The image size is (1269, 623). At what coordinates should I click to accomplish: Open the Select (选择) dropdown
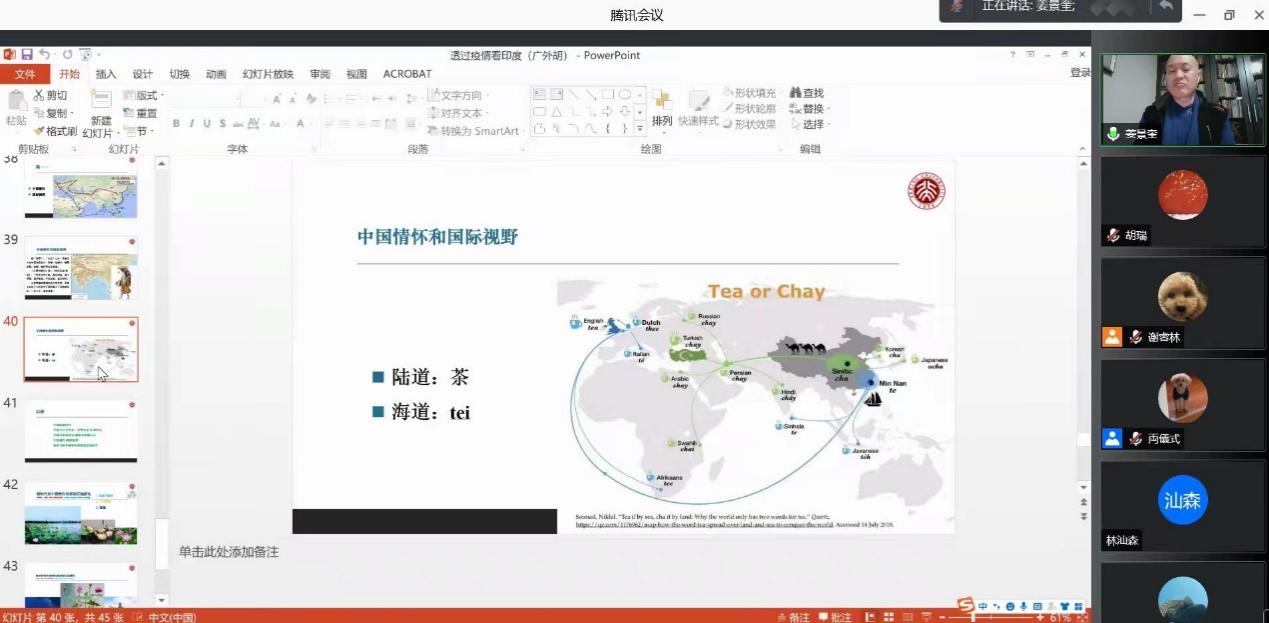click(811, 125)
